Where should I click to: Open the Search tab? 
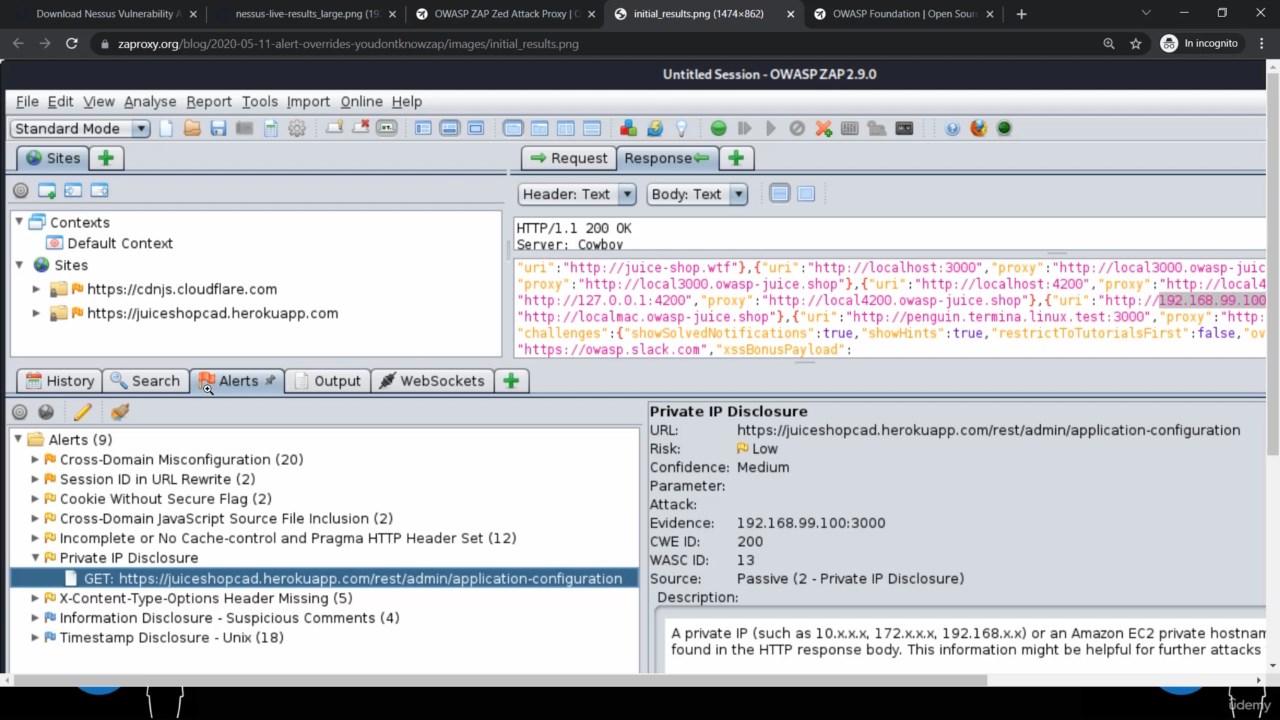(x=145, y=381)
